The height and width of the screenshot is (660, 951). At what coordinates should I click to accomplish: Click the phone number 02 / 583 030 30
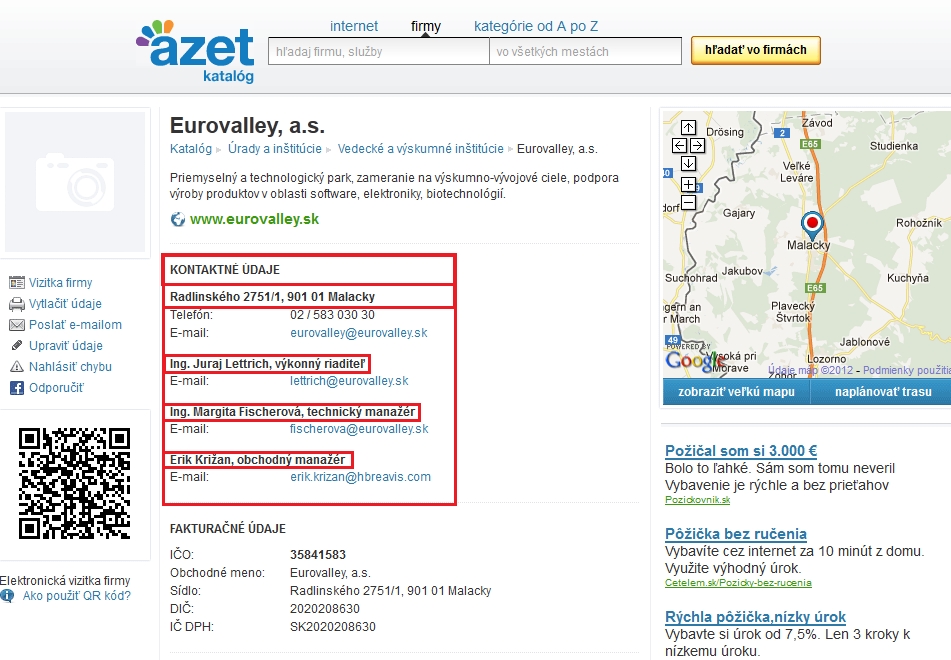[332, 315]
